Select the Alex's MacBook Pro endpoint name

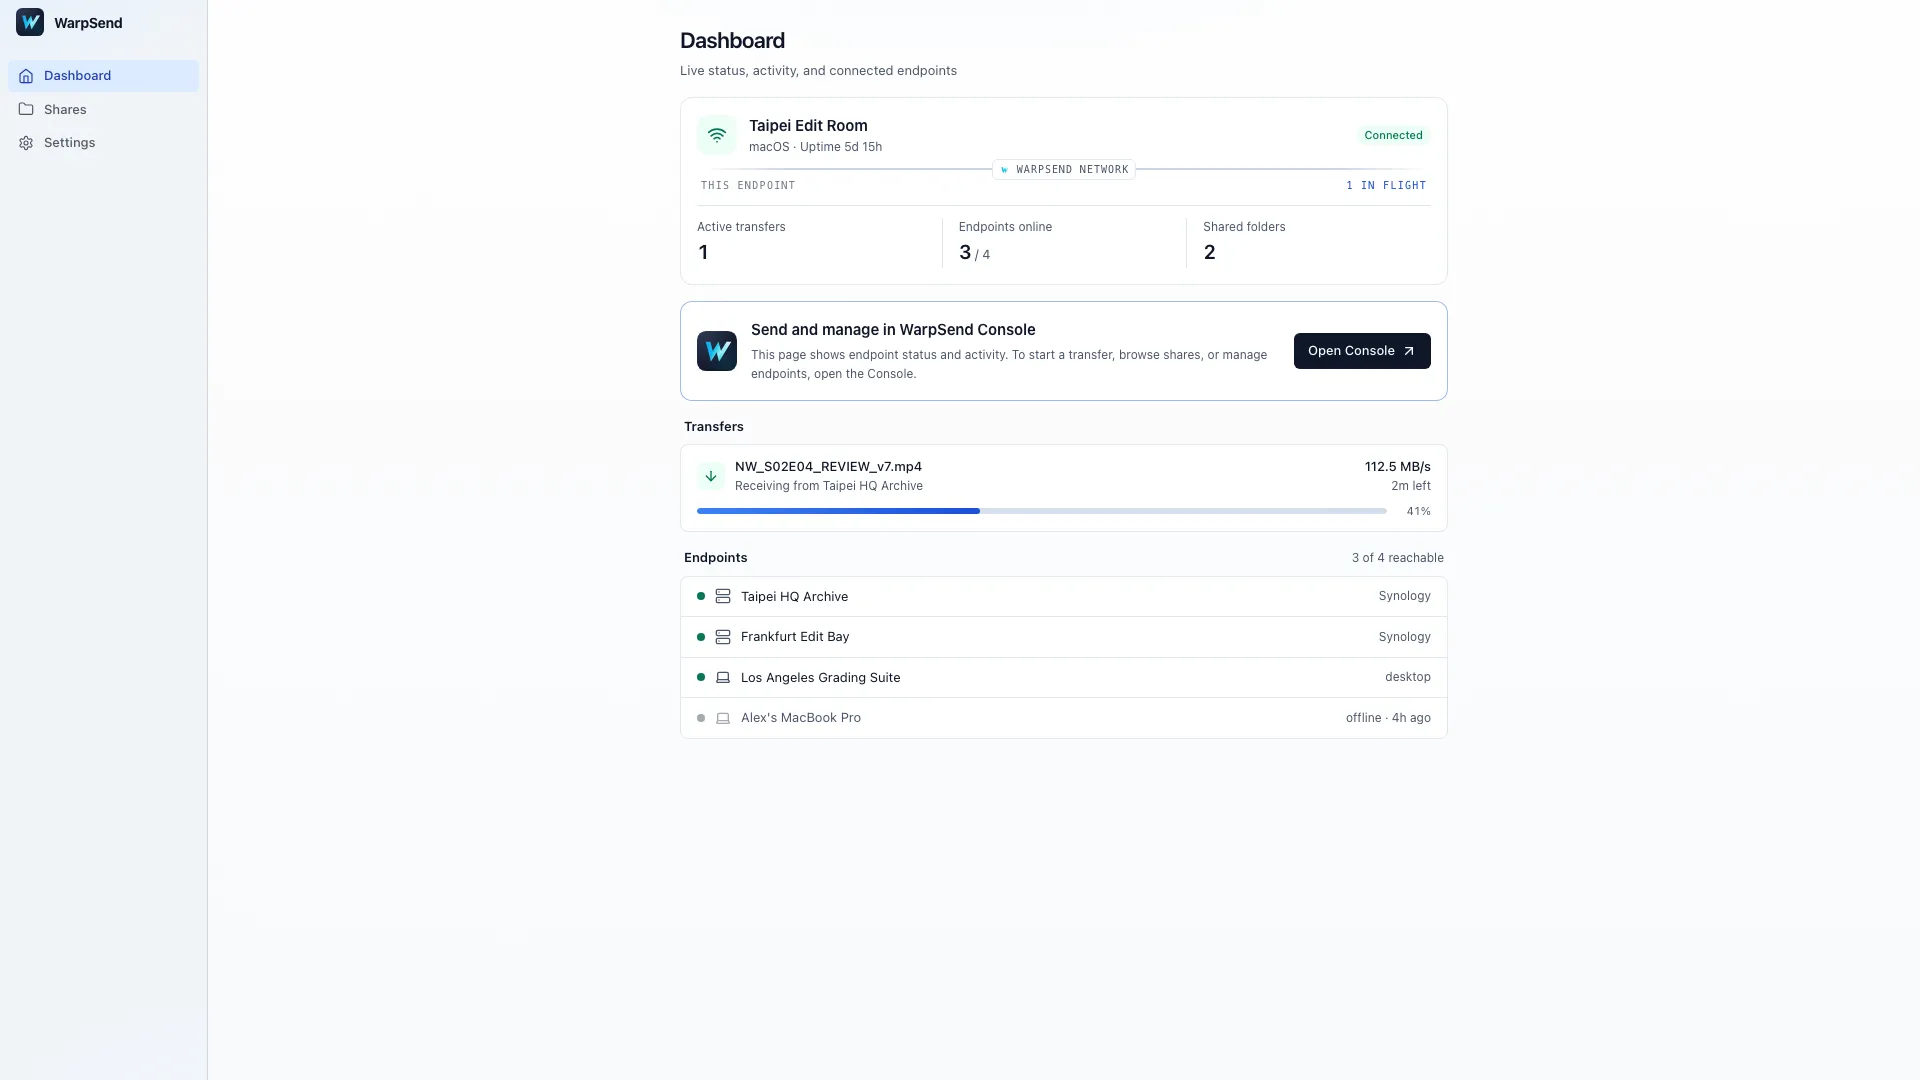tap(801, 718)
